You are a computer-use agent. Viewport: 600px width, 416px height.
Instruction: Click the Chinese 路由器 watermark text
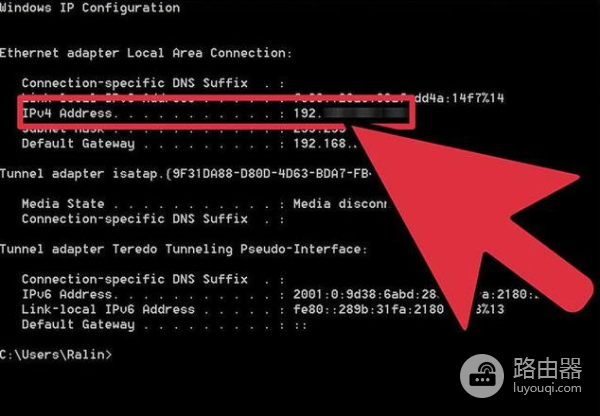pos(547,368)
